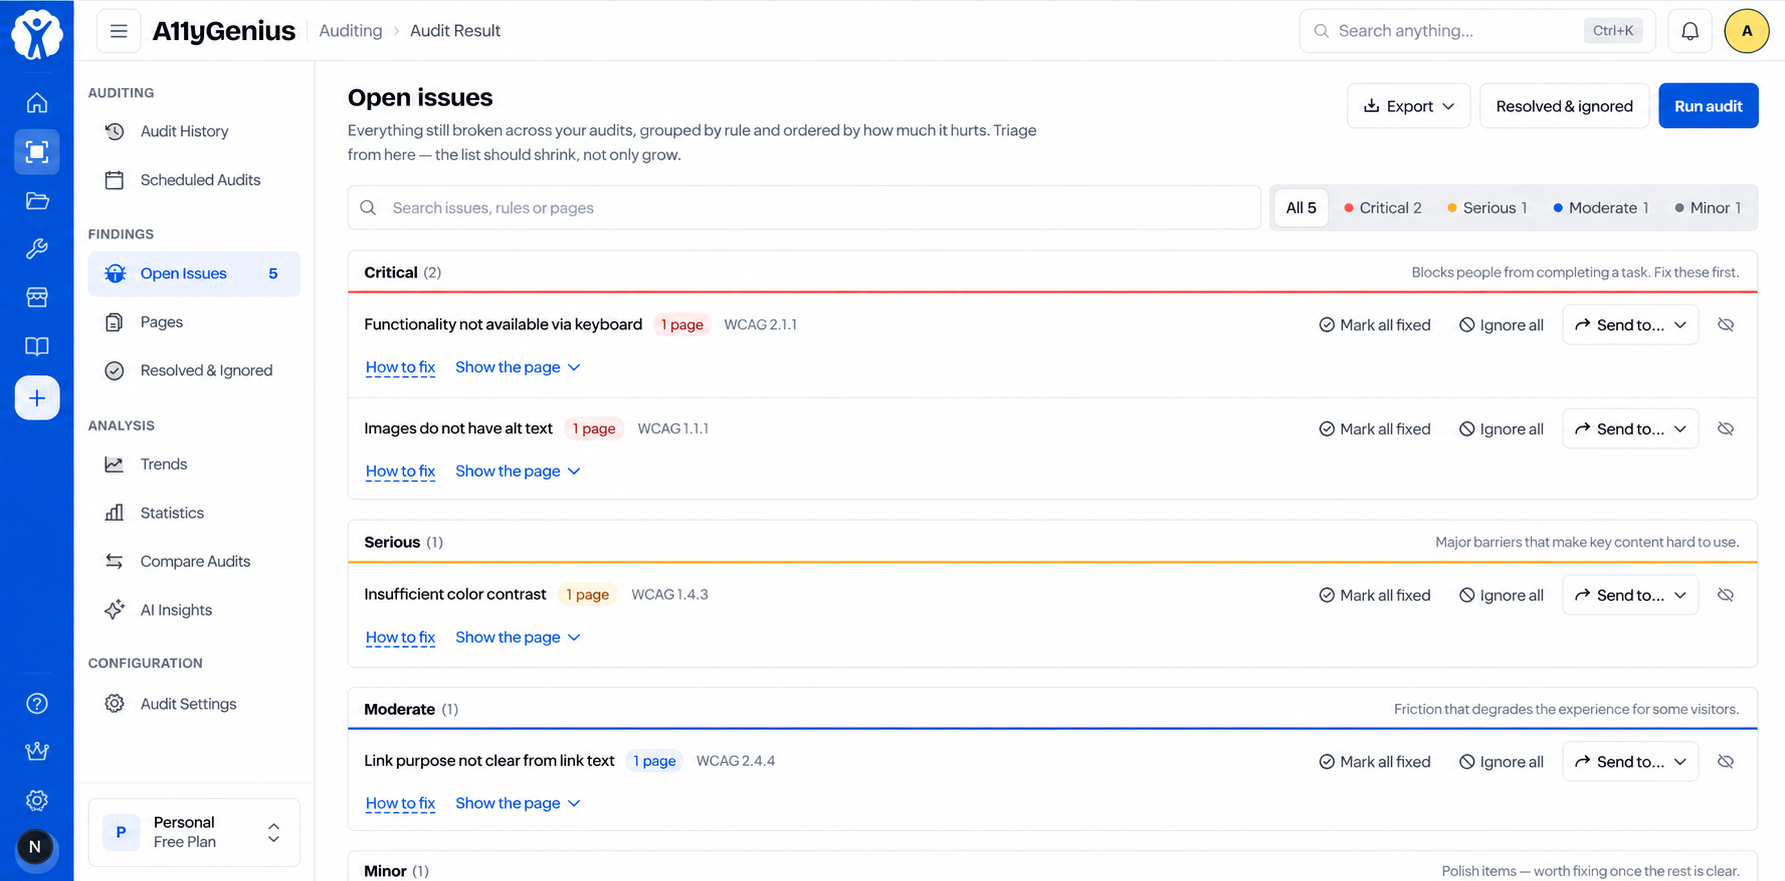1785x881 pixels.
Task: Open Send to dropdown for color contrast issue
Action: 1631,595
